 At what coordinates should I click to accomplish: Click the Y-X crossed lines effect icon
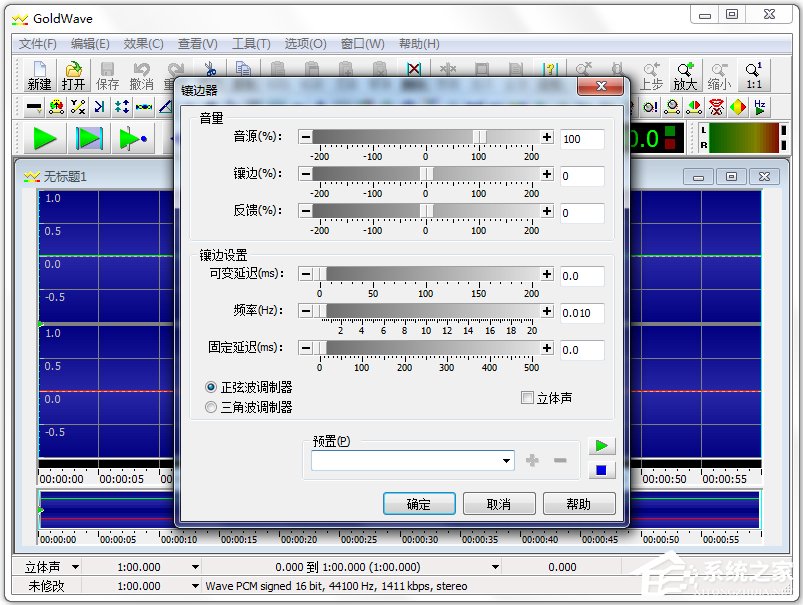(78, 107)
